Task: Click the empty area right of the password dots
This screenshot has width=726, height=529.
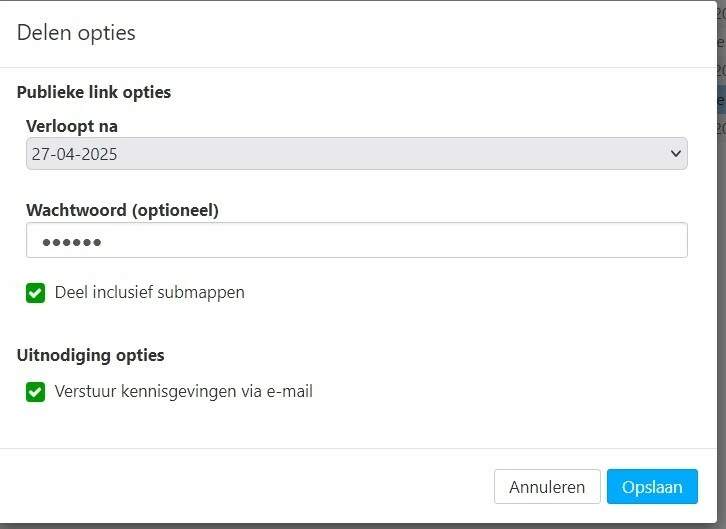Action: 394,241
